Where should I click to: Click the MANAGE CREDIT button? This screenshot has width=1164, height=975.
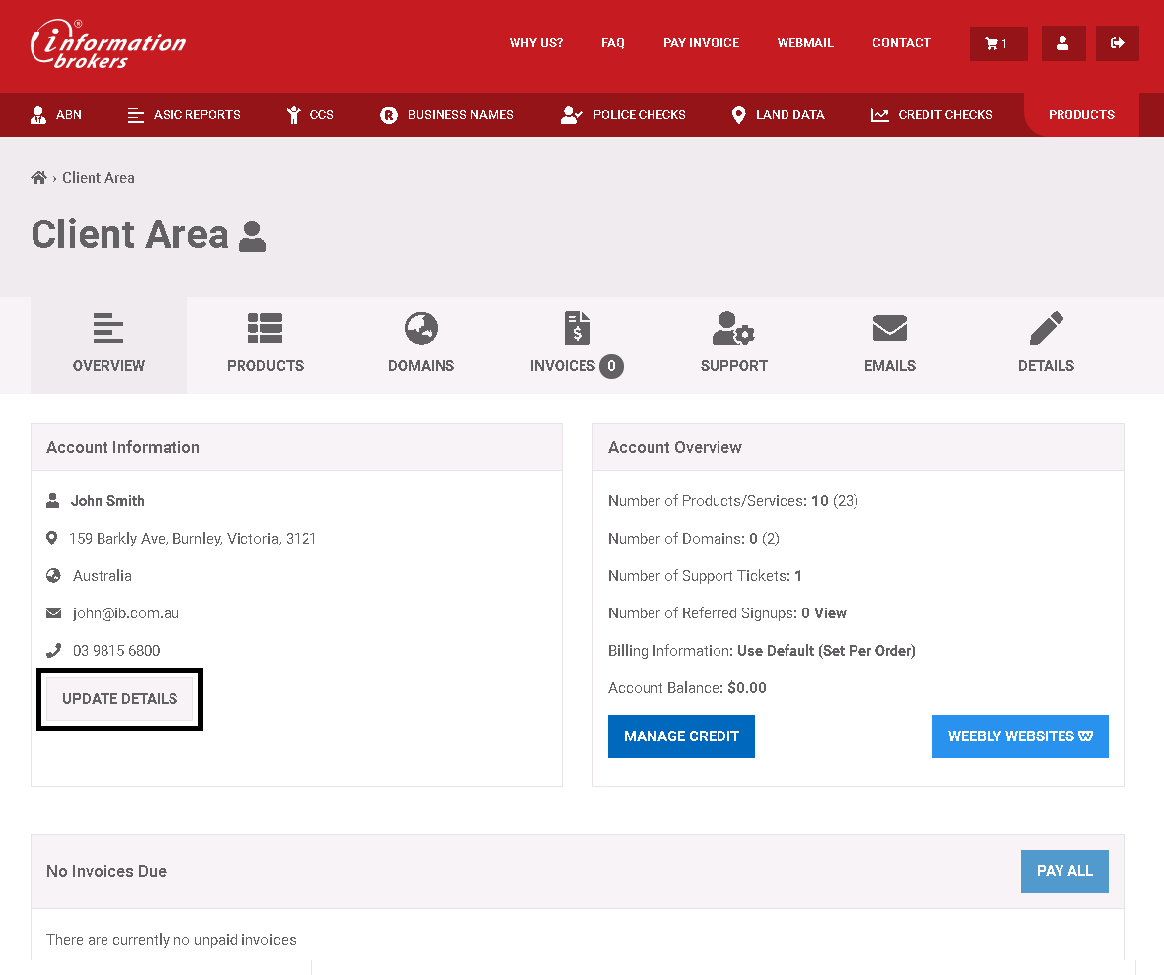681,737
